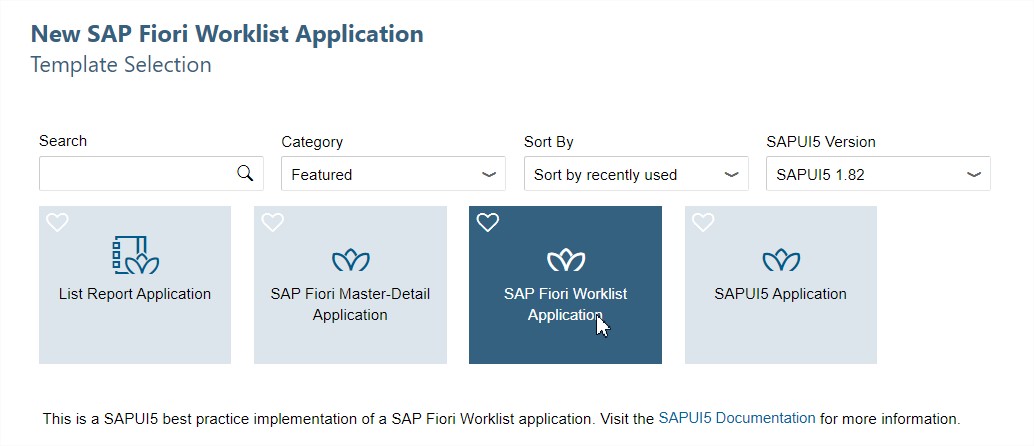This screenshot has width=1034, height=446.
Task: Select "SAP Fiori Worklist Application" tile label
Action: point(565,304)
